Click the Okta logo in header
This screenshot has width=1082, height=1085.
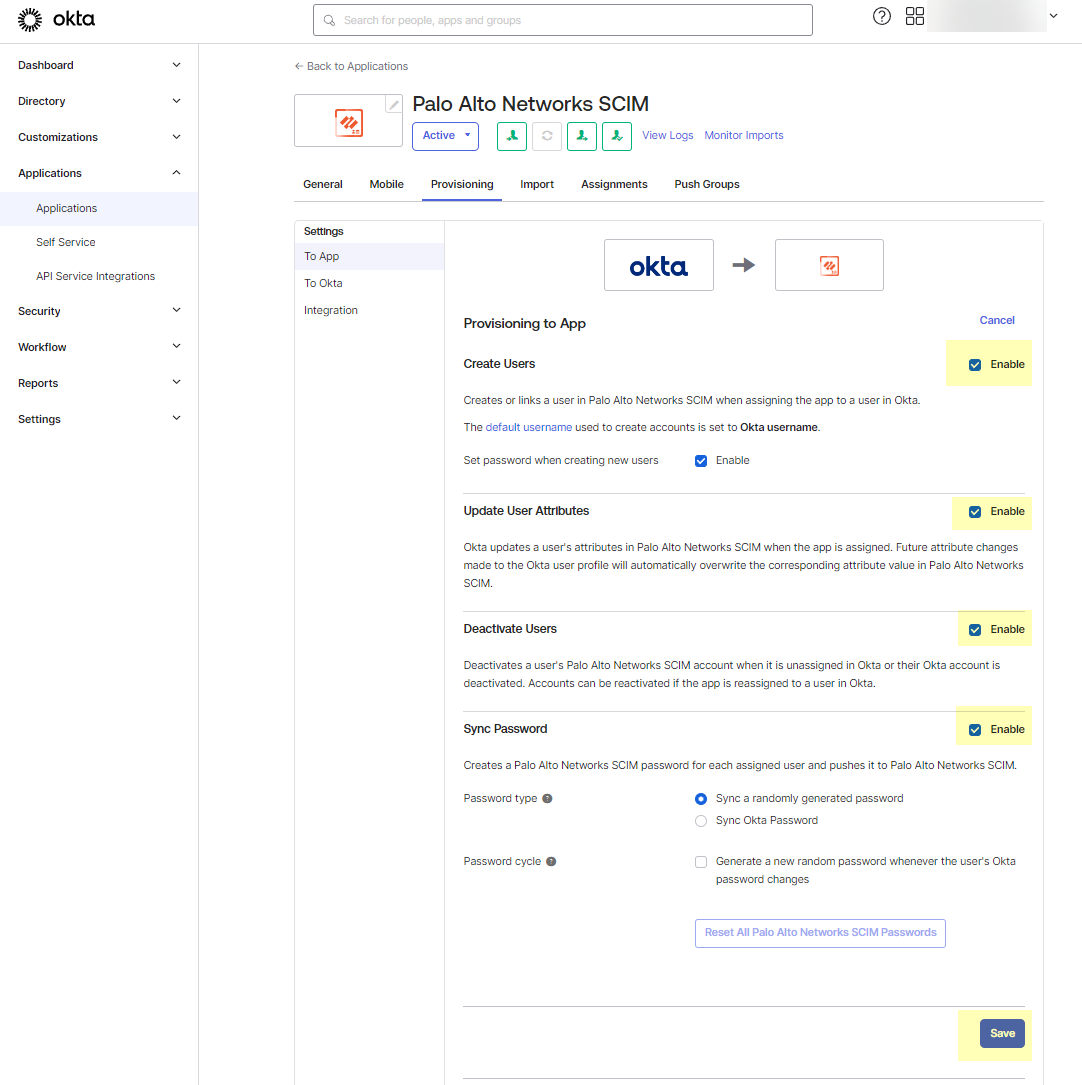coord(56,19)
